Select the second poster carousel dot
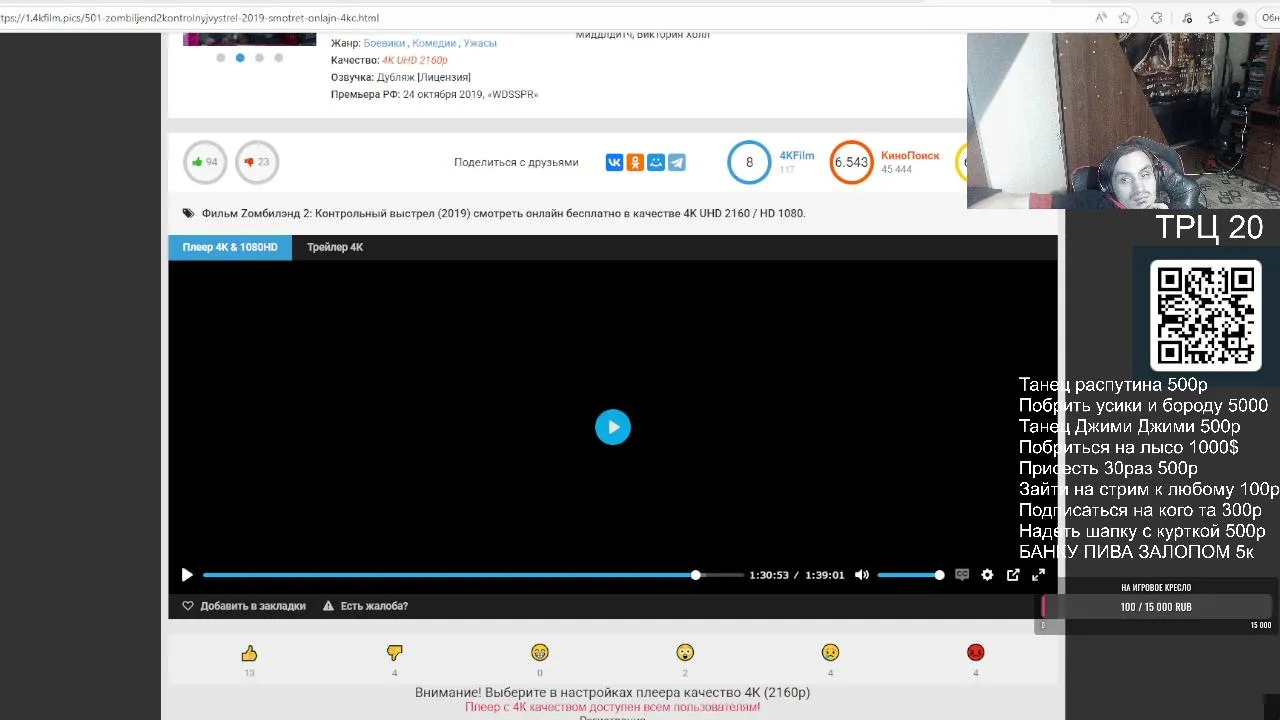The width and height of the screenshot is (1280, 720). (x=240, y=58)
